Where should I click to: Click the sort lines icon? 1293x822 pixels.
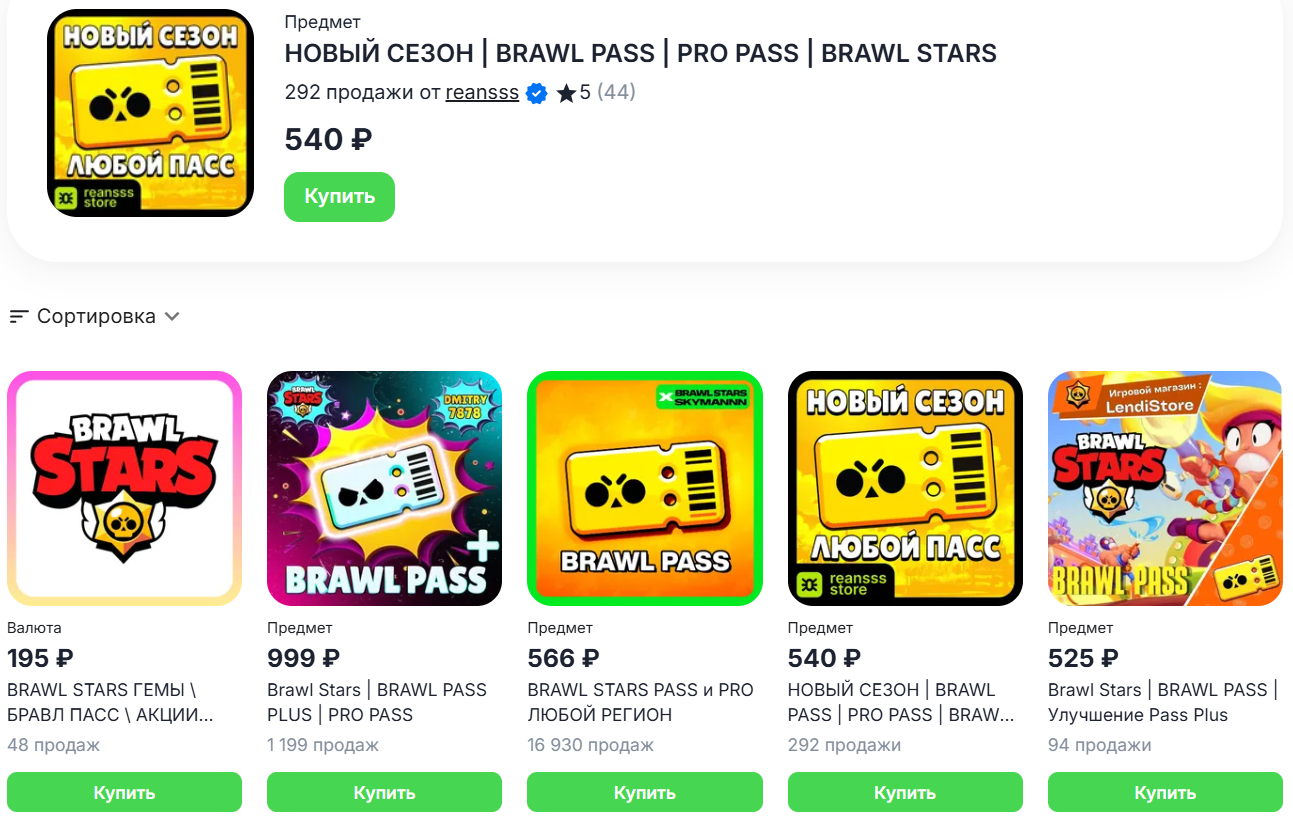(x=18, y=317)
